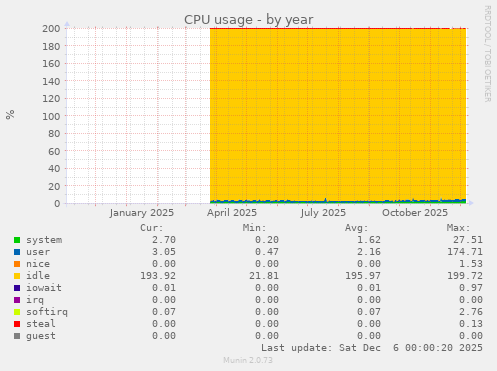Click user max value 174.71
Screen dimensions: 497x371
coord(465,252)
